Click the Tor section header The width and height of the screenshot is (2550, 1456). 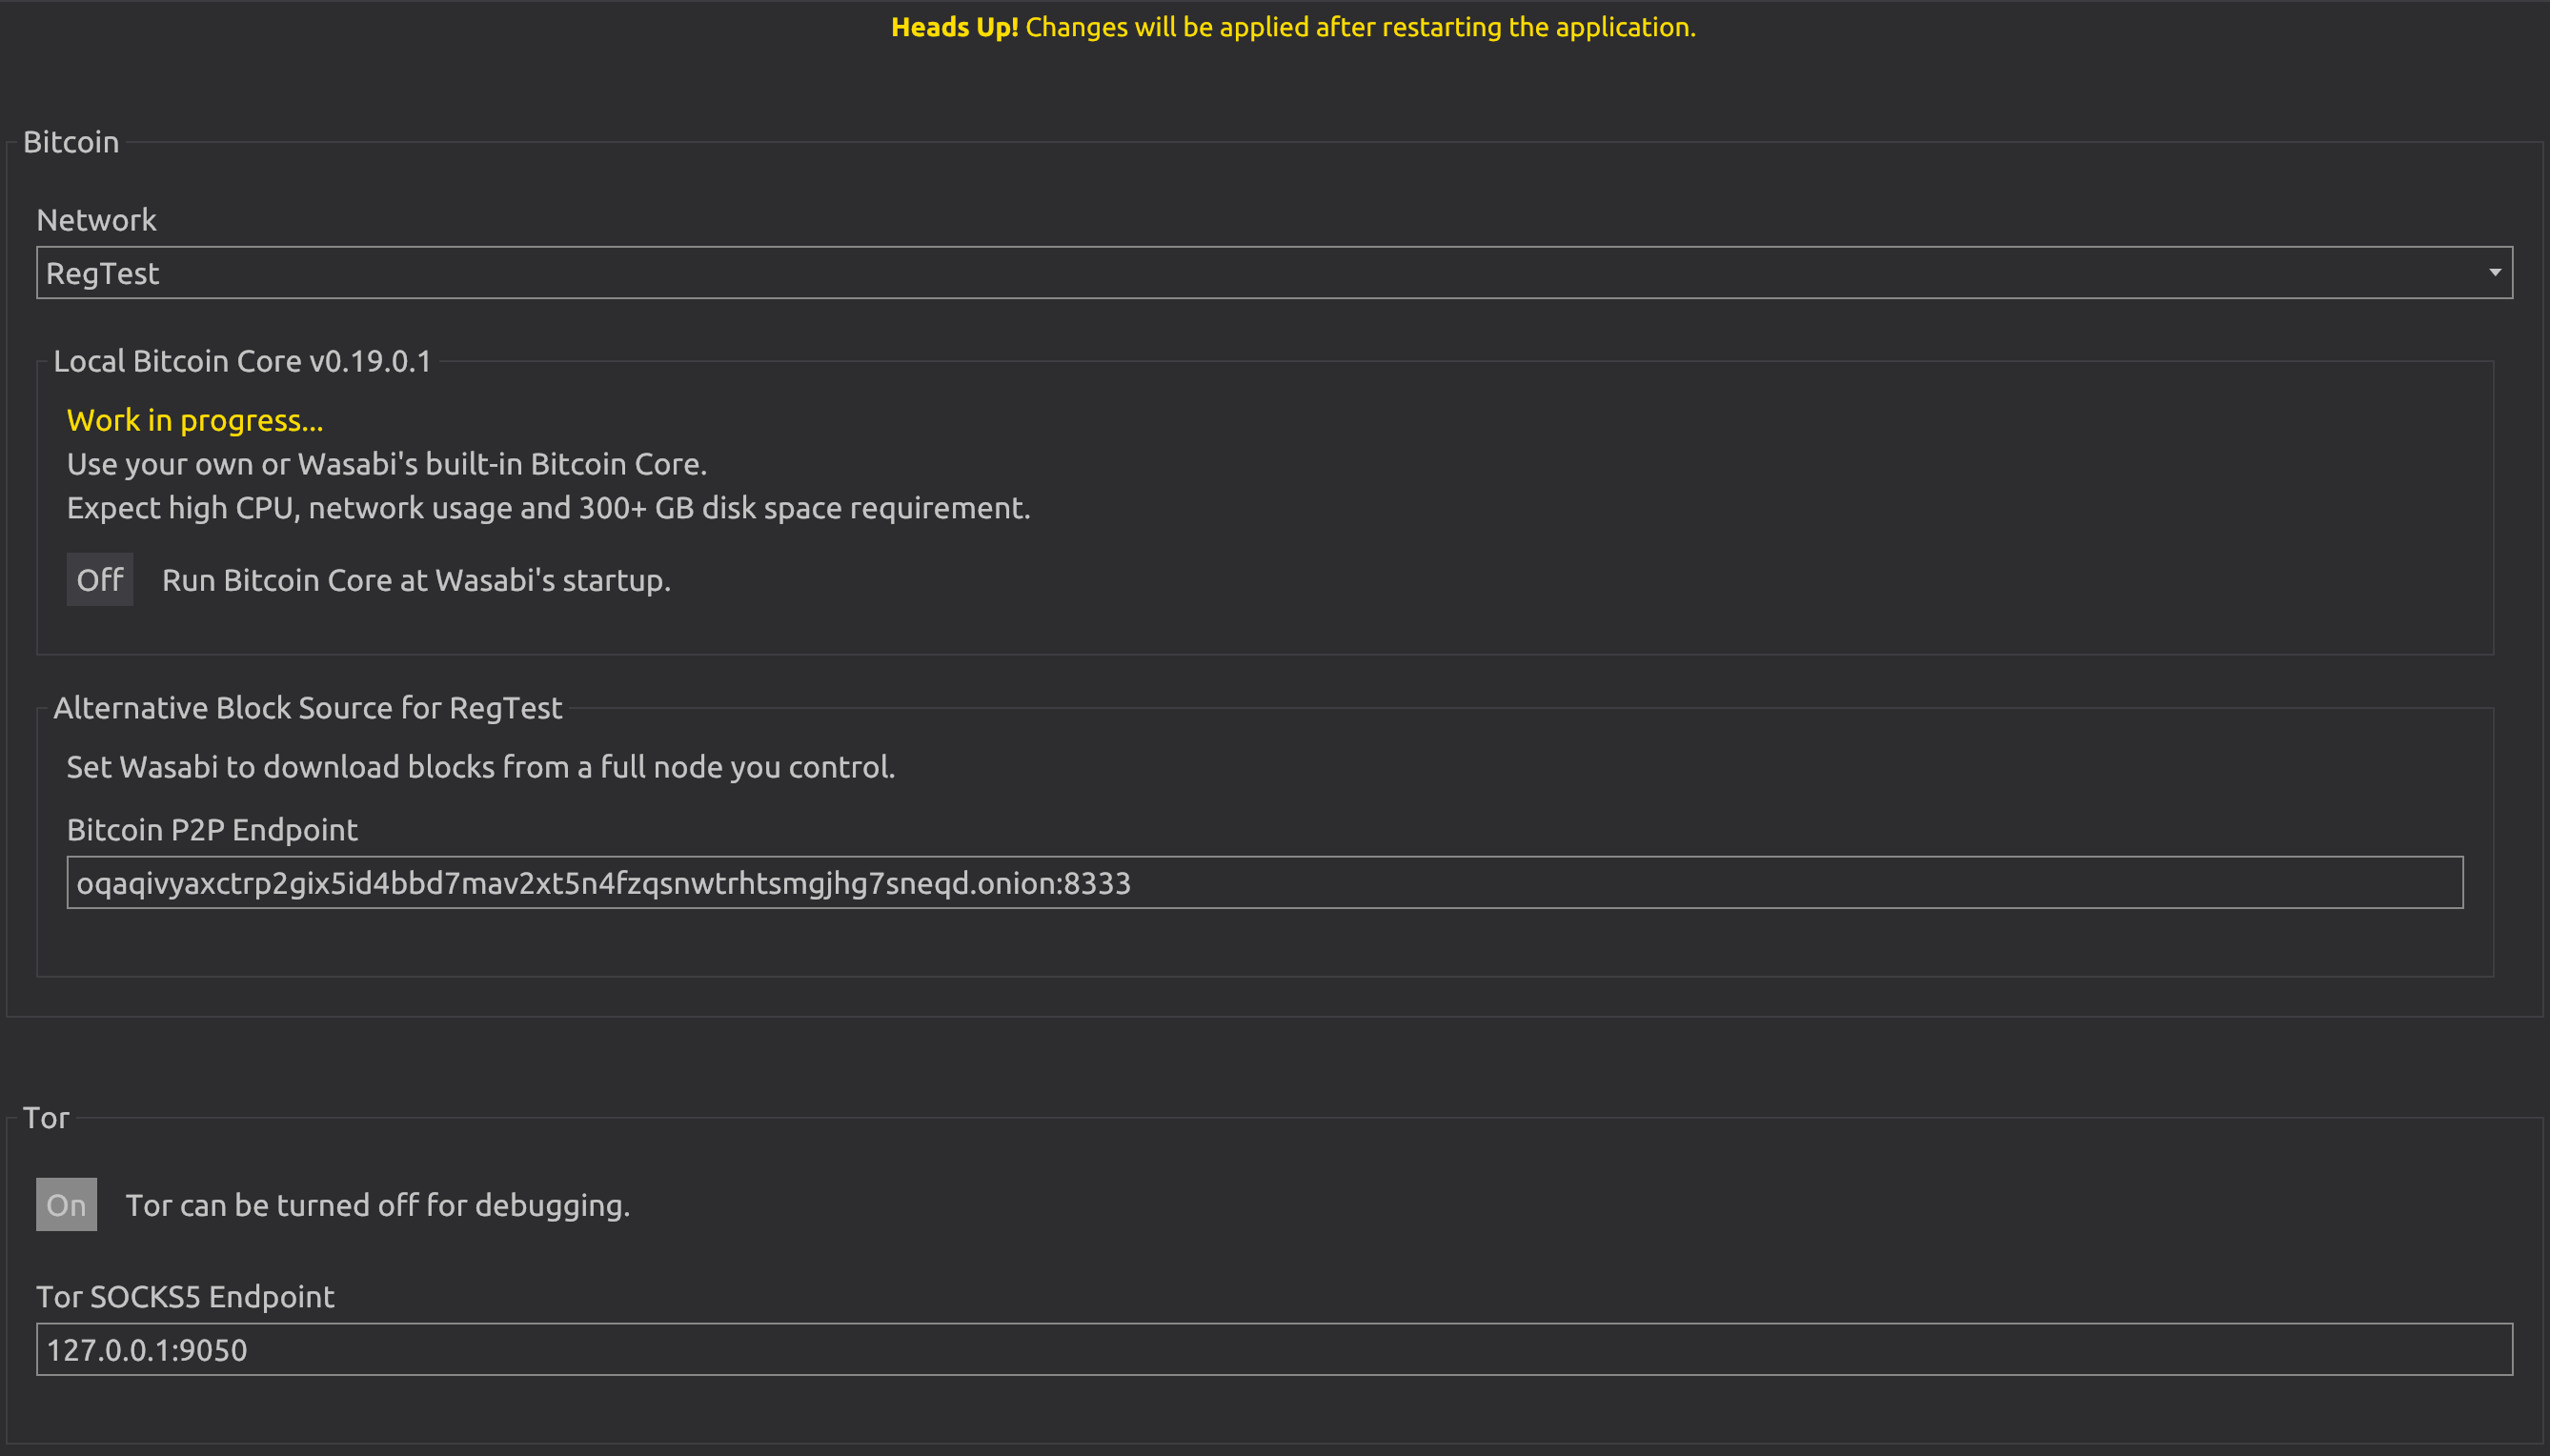47,1117
